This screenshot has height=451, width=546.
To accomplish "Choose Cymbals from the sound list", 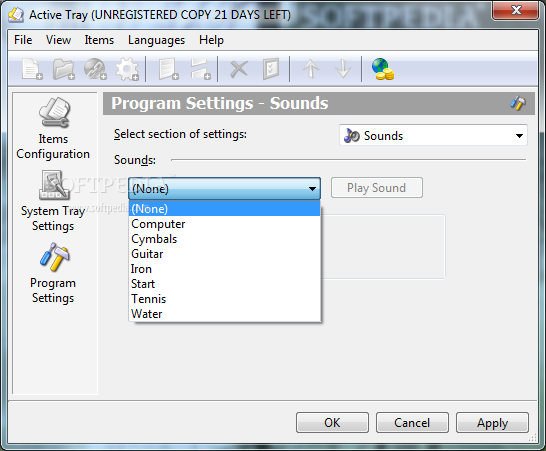I will coord(224,239).
